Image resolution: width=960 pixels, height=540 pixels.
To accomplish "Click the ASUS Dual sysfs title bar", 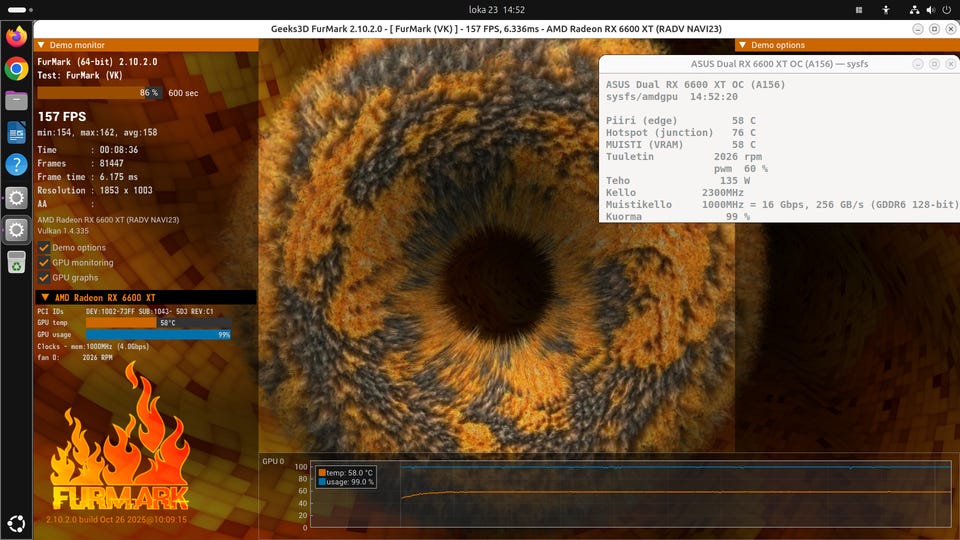I will click(779, 64).
